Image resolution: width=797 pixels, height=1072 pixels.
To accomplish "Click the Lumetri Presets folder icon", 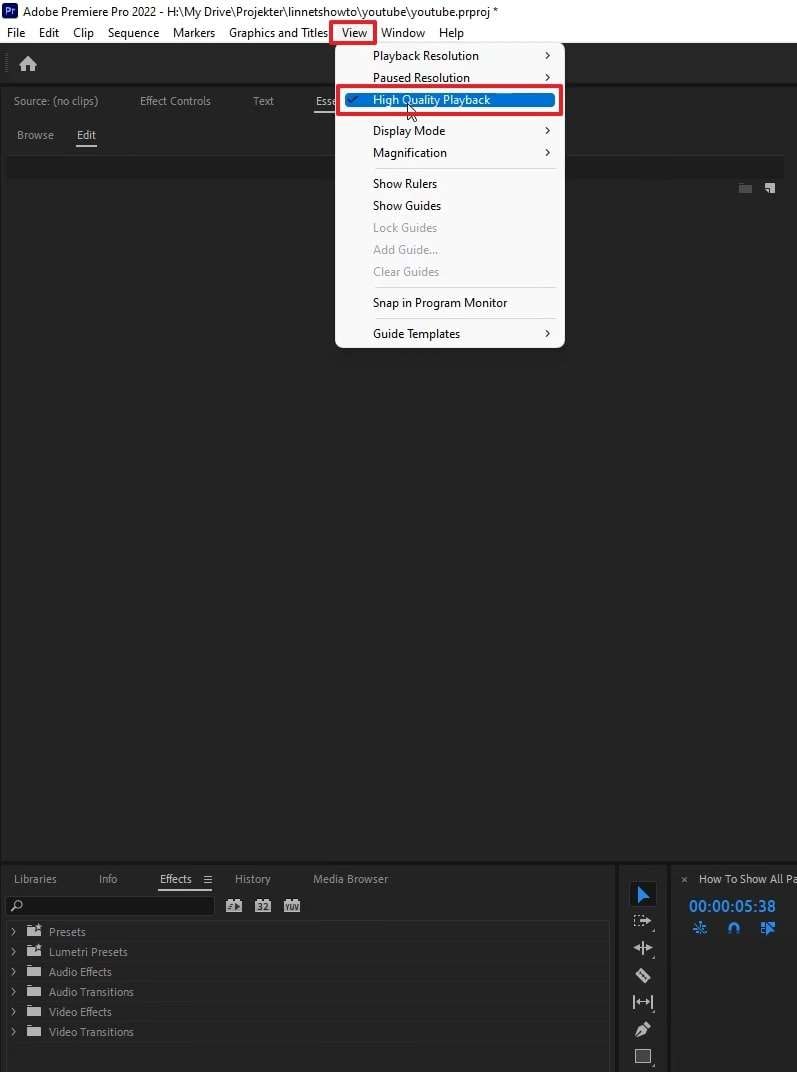I will 34,950.
